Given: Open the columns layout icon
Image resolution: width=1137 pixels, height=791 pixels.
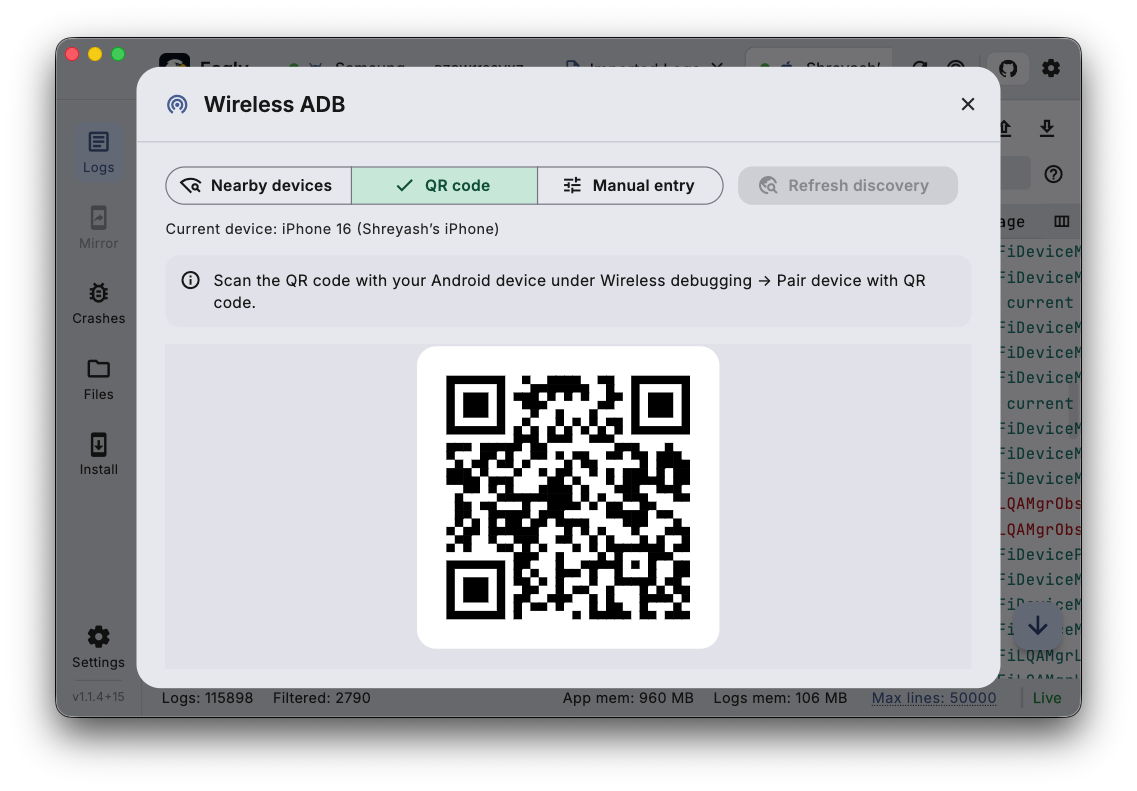Looking at the screenshot, I should click(x=1062, y=221).
